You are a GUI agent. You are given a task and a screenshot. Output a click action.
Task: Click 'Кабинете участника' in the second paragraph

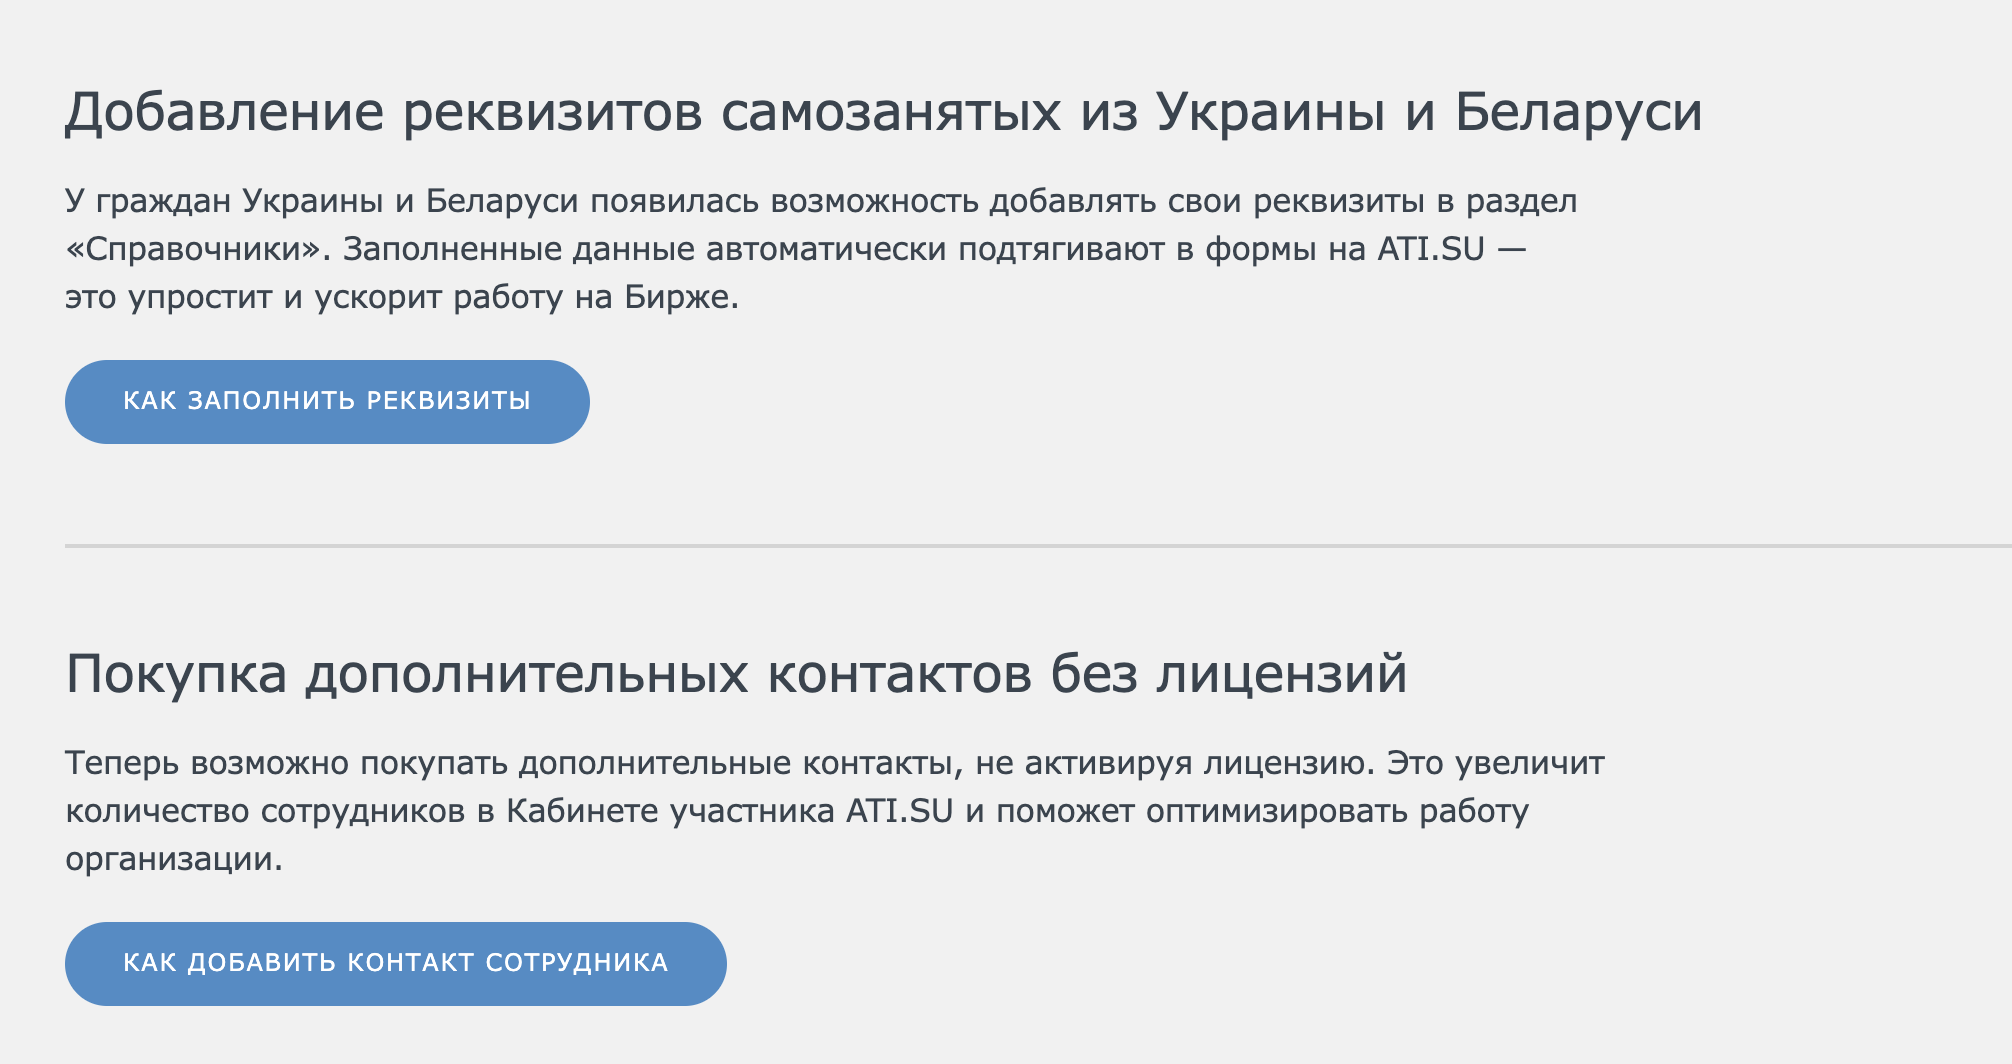pos(670,811)
